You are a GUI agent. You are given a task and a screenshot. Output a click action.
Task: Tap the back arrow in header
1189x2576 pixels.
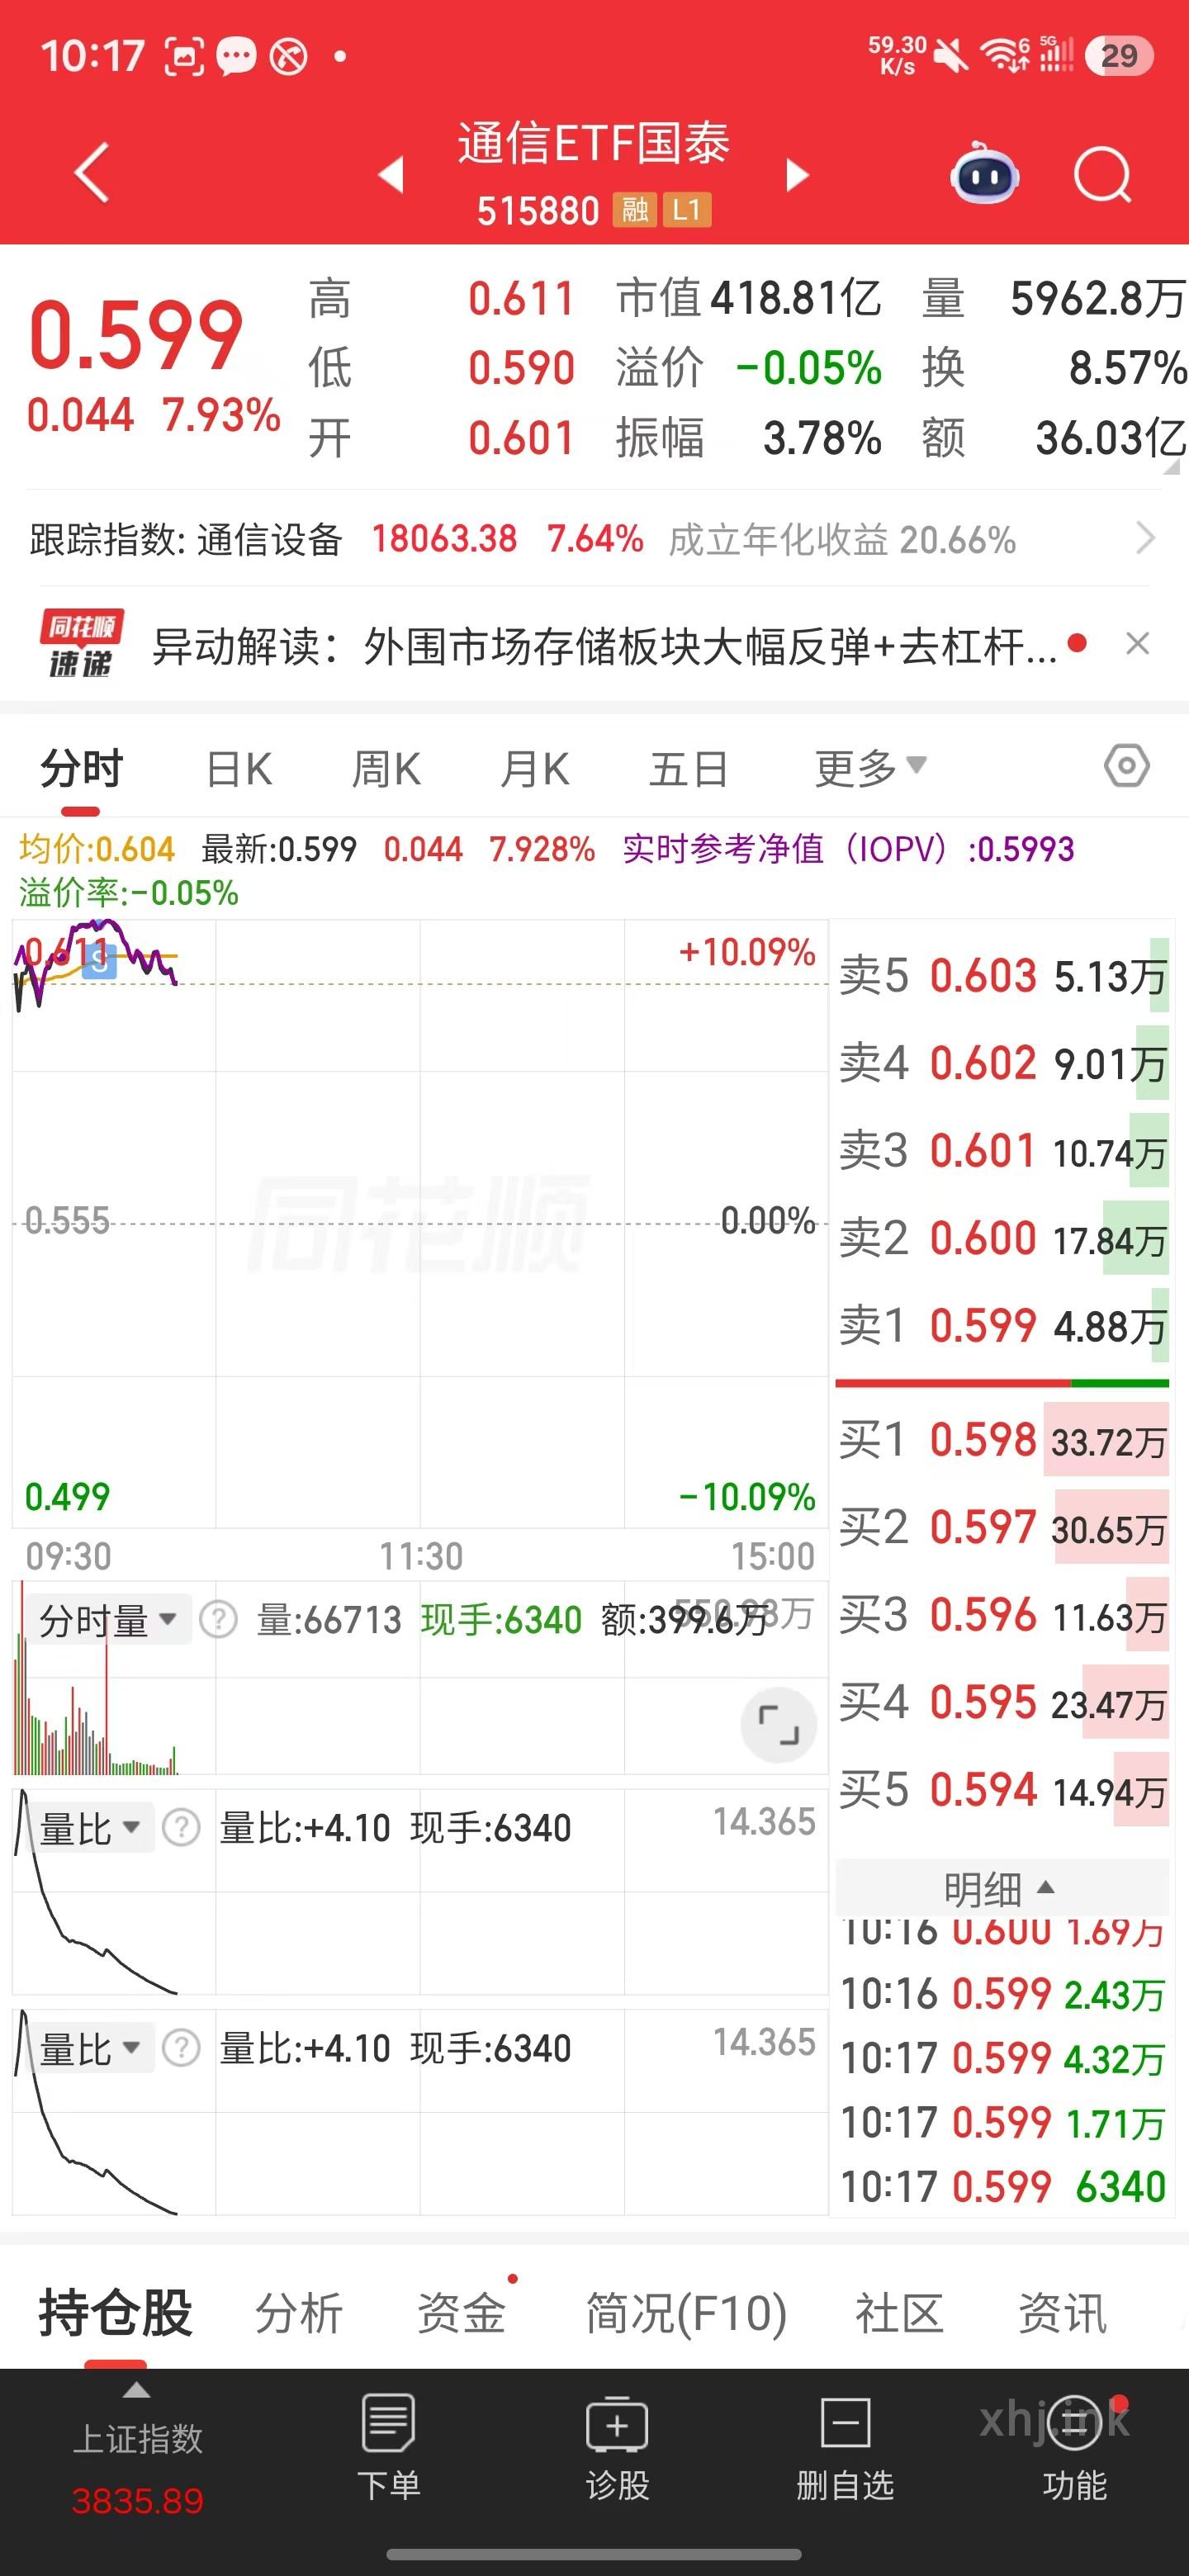tap(91, 174)
